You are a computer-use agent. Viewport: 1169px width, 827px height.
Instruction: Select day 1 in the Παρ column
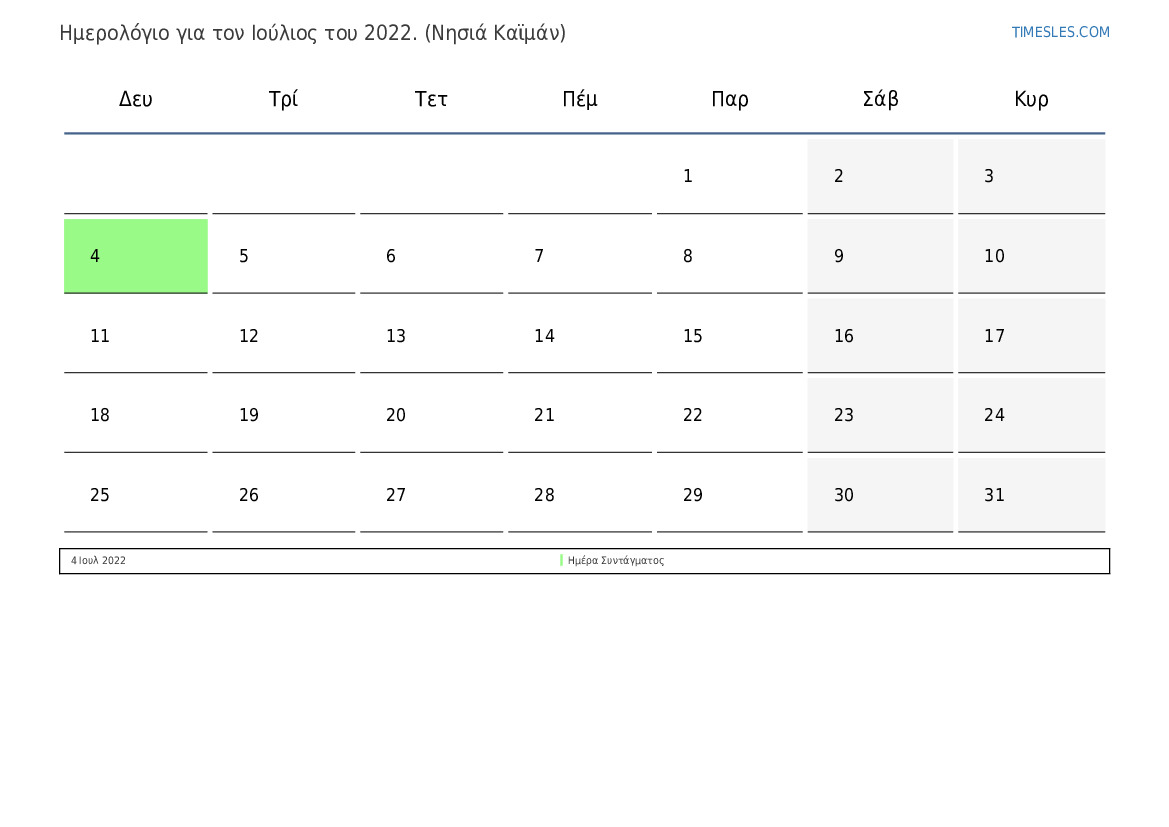click(x=729, y=176)
